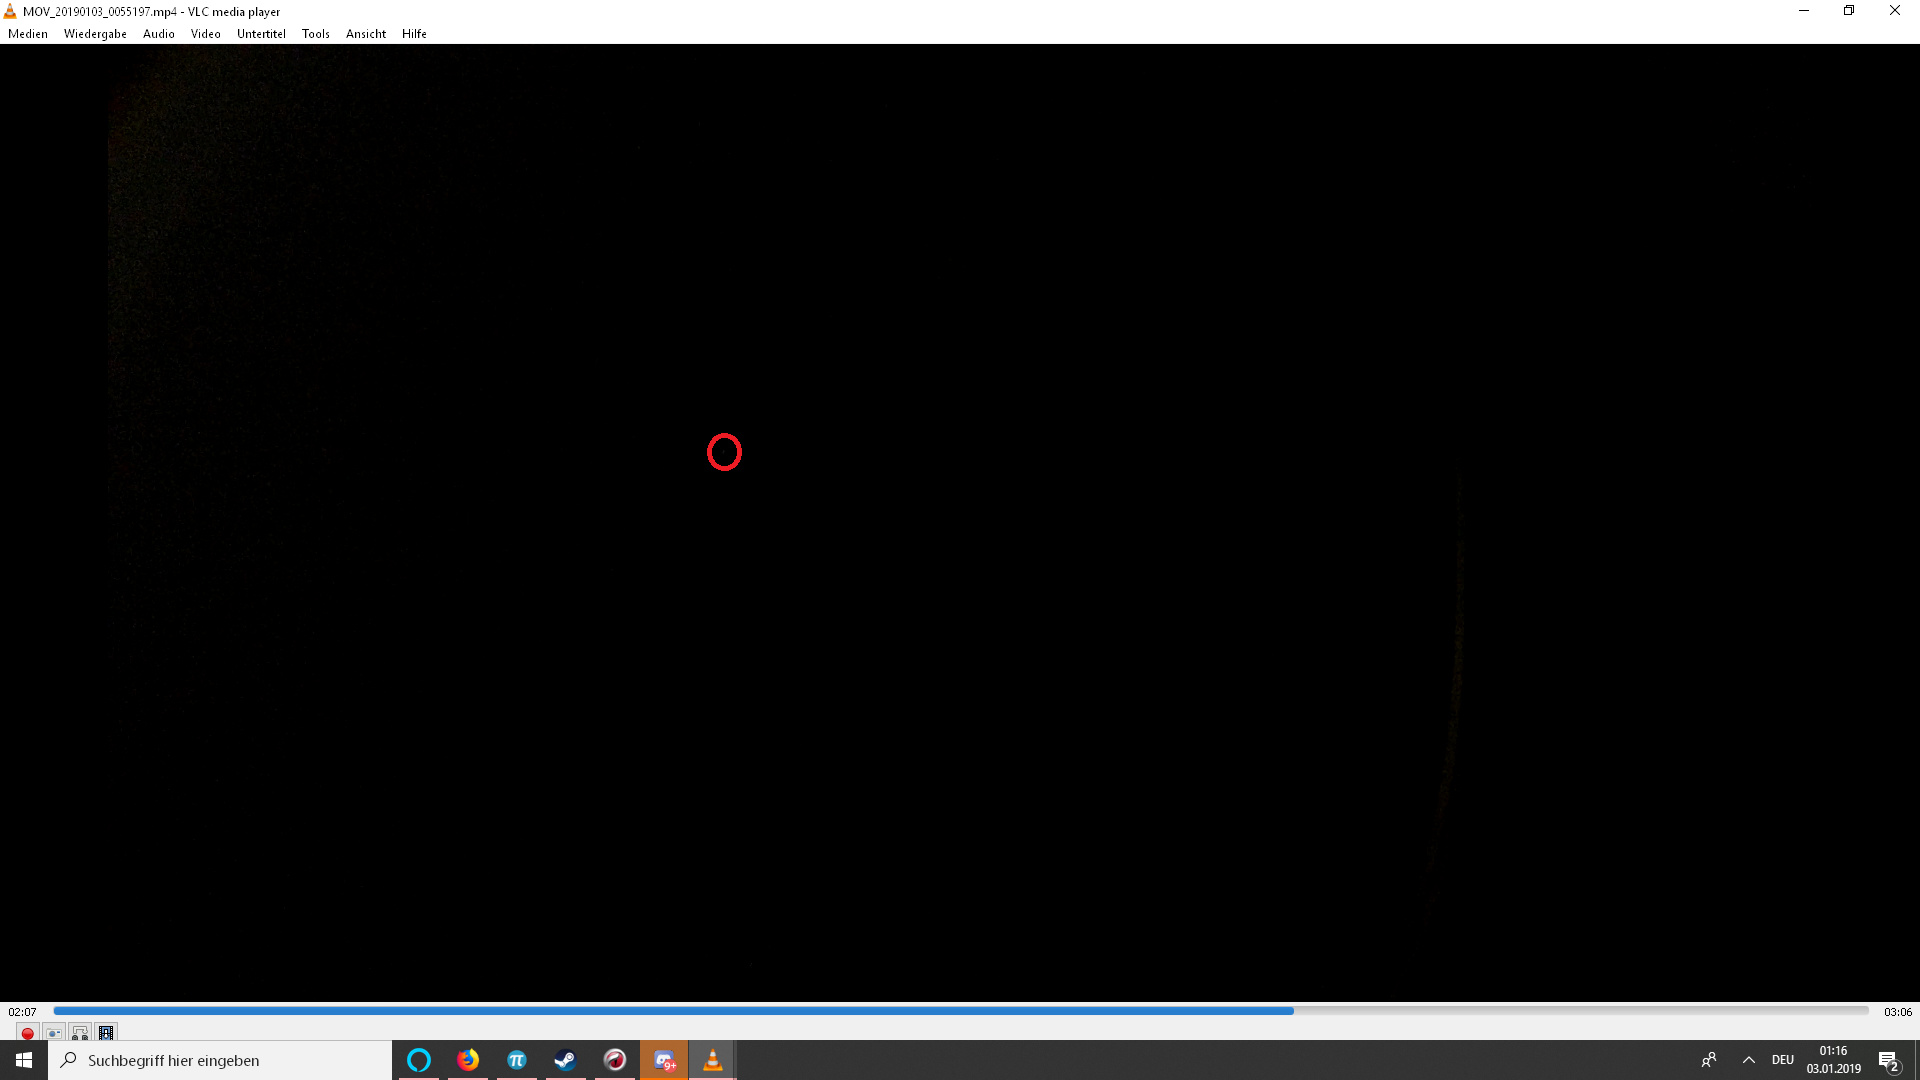The height and width of the screenshot is (1080, 1920).
Task: Click the red Record button
Action: point(28,1033)
